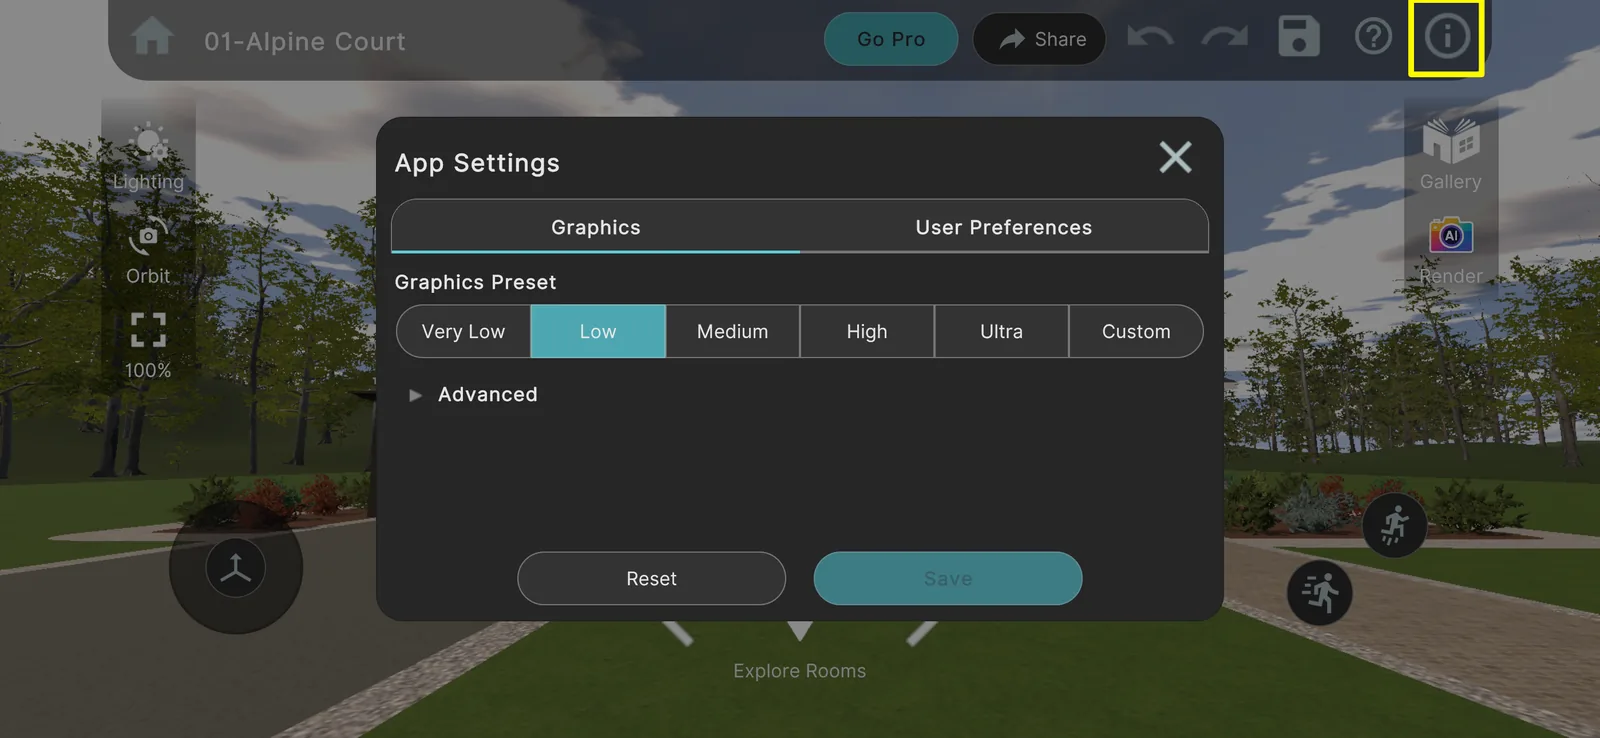
Task: Switch to Orbit camera mode
Action: (x=148, y=251)
